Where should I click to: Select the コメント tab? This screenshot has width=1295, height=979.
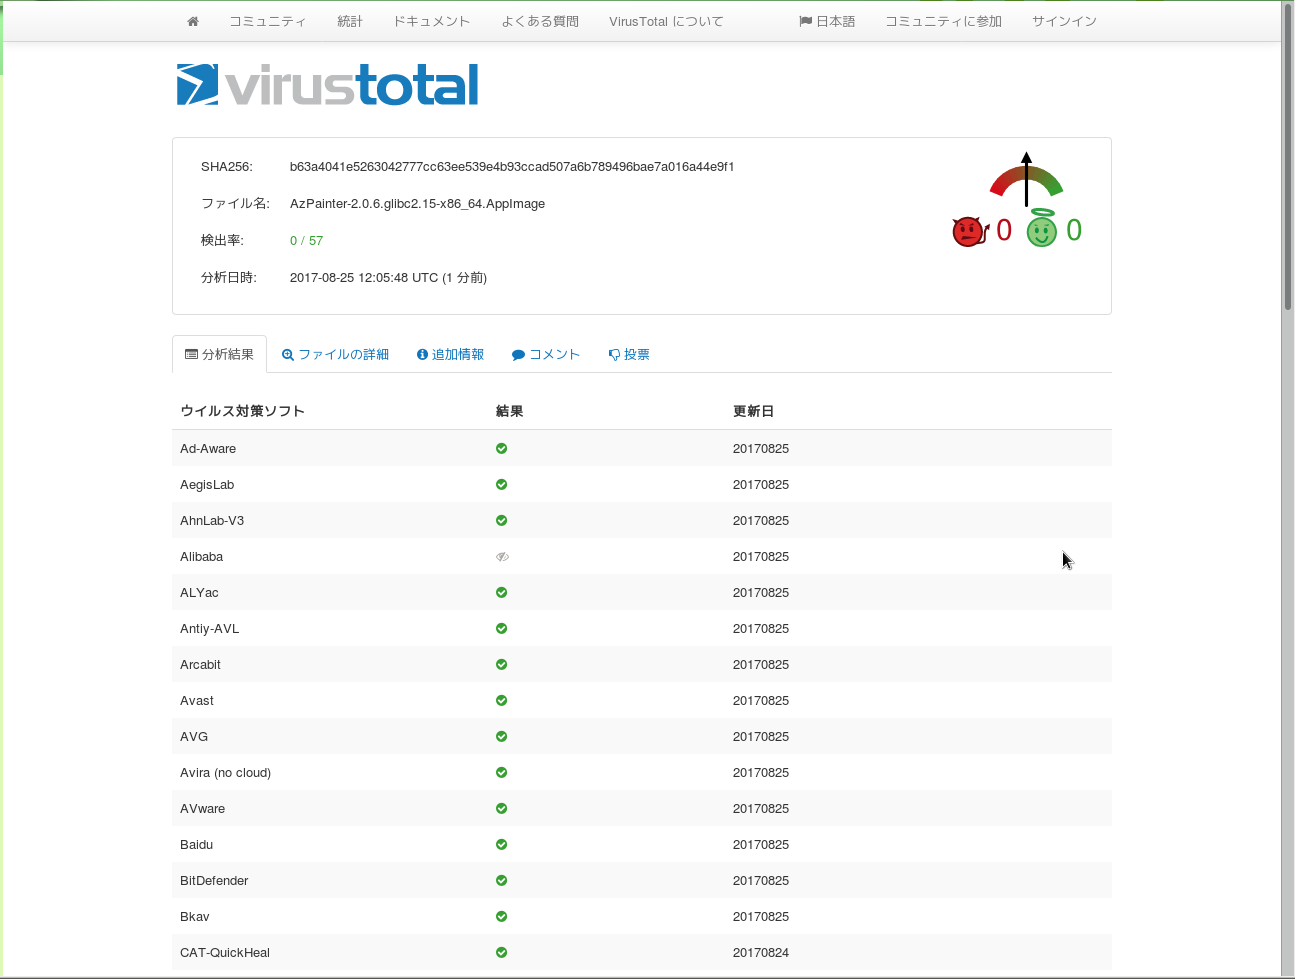coord(546,355)
